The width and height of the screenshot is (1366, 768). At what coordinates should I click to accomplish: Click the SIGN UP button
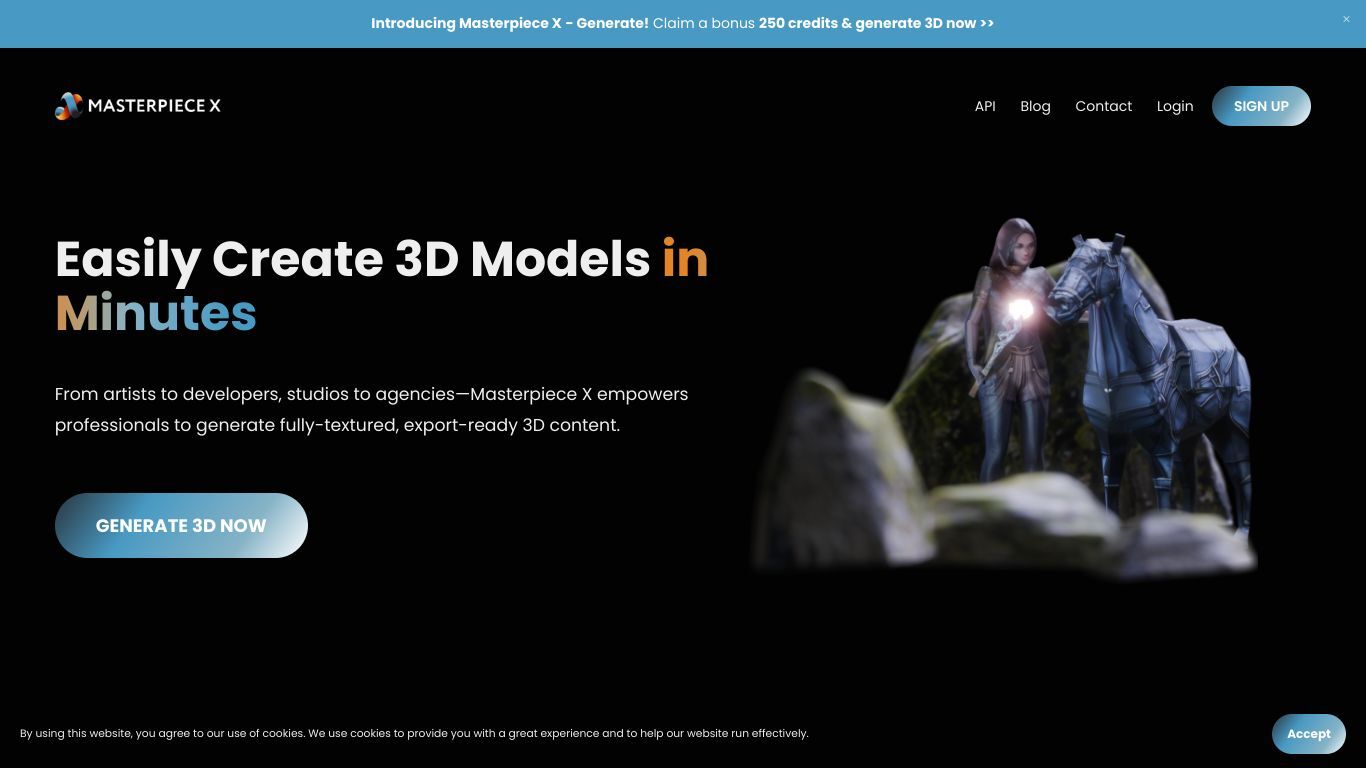(1261, 106)
